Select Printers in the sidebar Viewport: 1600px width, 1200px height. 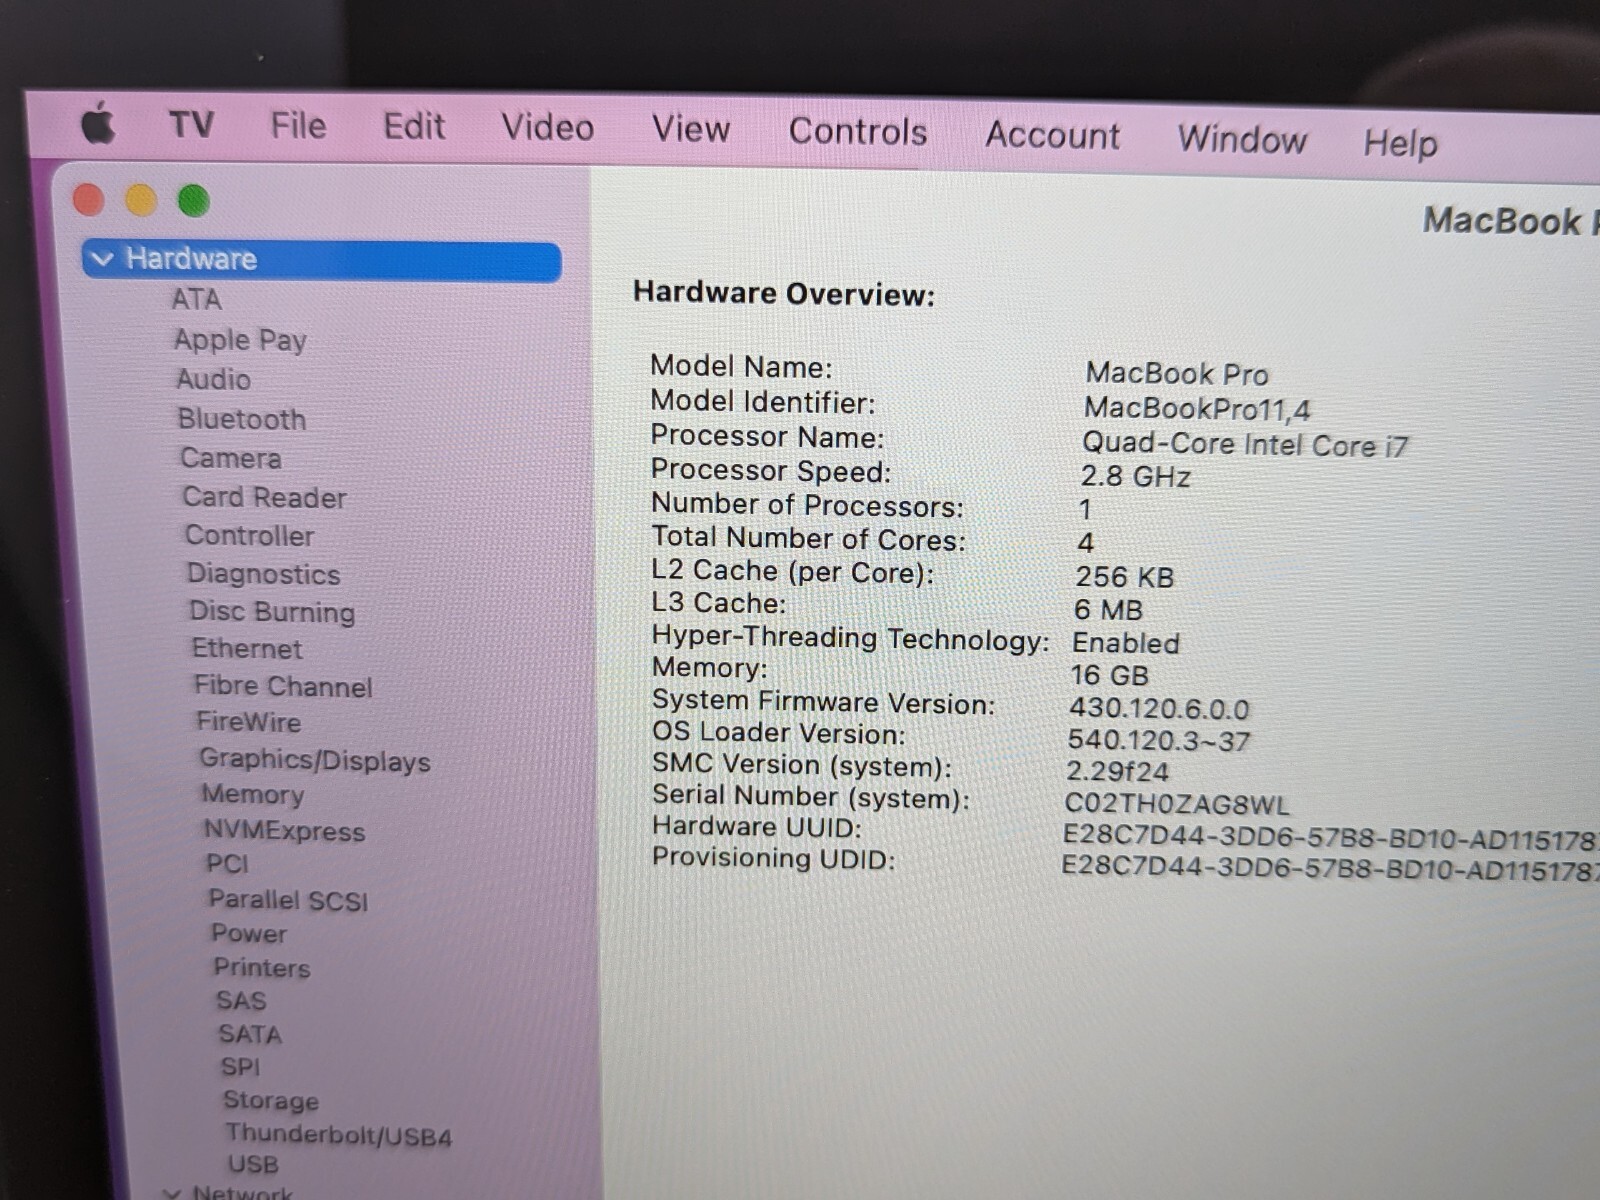point(261,967)
